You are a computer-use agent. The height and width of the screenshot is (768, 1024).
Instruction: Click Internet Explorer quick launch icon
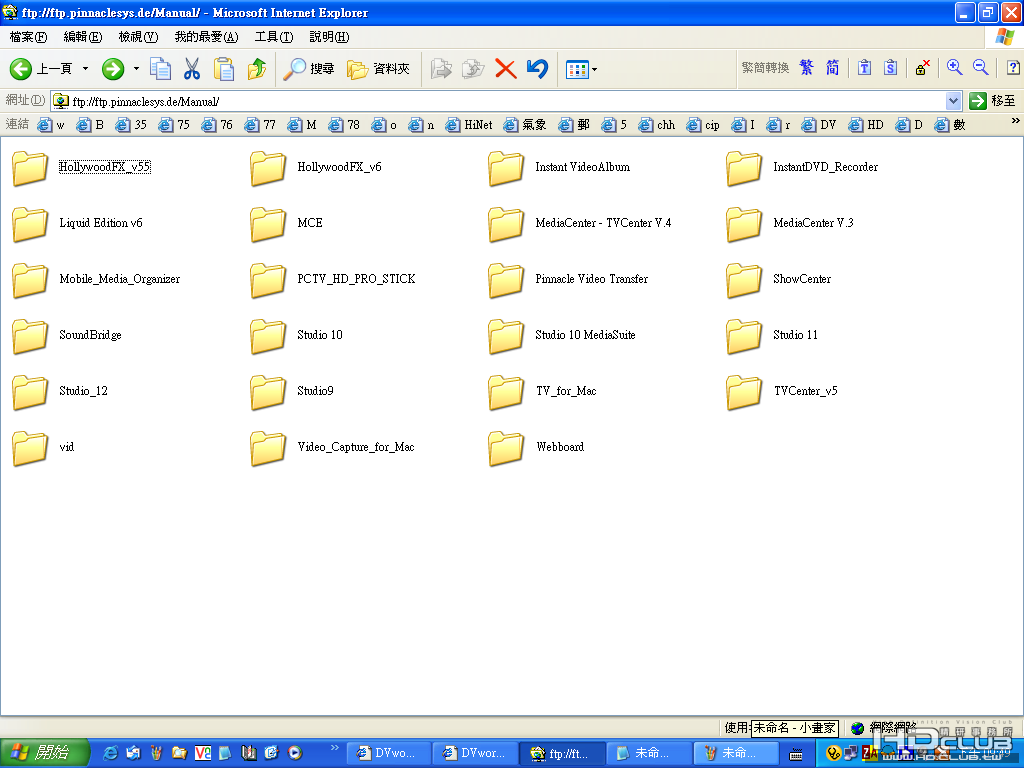(x=110, y=753)
